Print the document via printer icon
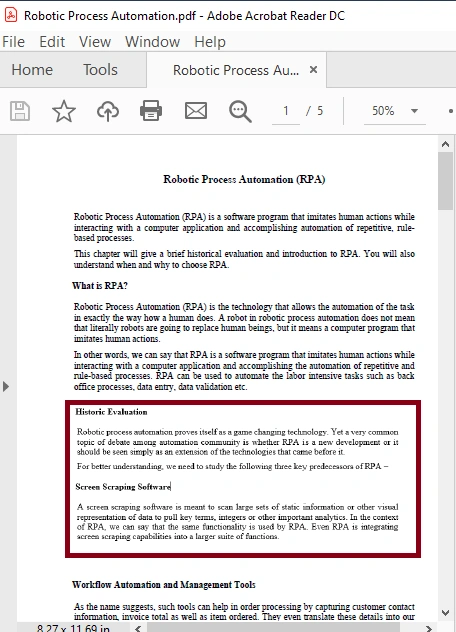Image resolution: width=456 pixels, height=632 pixels. [x=151, y=111]
